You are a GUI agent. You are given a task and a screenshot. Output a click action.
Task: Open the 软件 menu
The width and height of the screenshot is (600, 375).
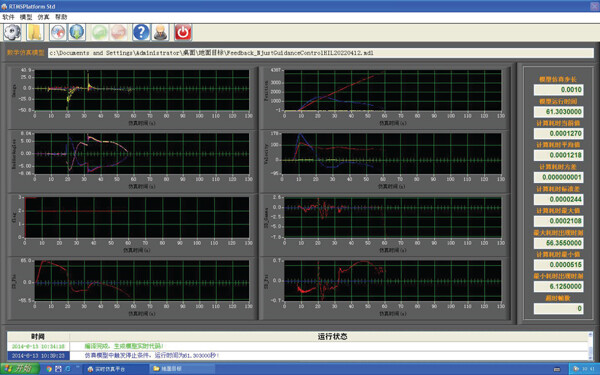click(x=8, y=17)
